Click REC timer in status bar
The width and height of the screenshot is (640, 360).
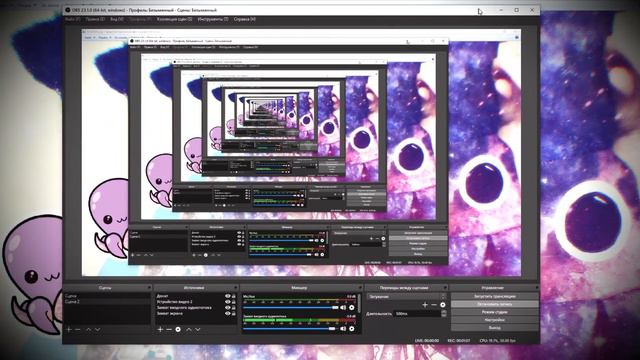(x=459, y=340)
